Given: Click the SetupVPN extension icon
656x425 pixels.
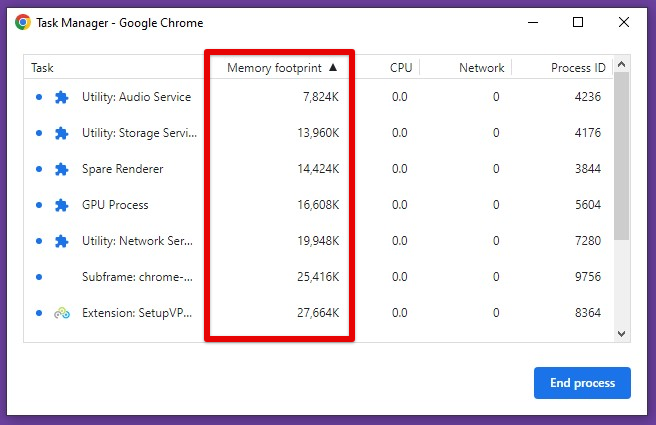Looking at the screenshot, I should (x=62, y=313).
